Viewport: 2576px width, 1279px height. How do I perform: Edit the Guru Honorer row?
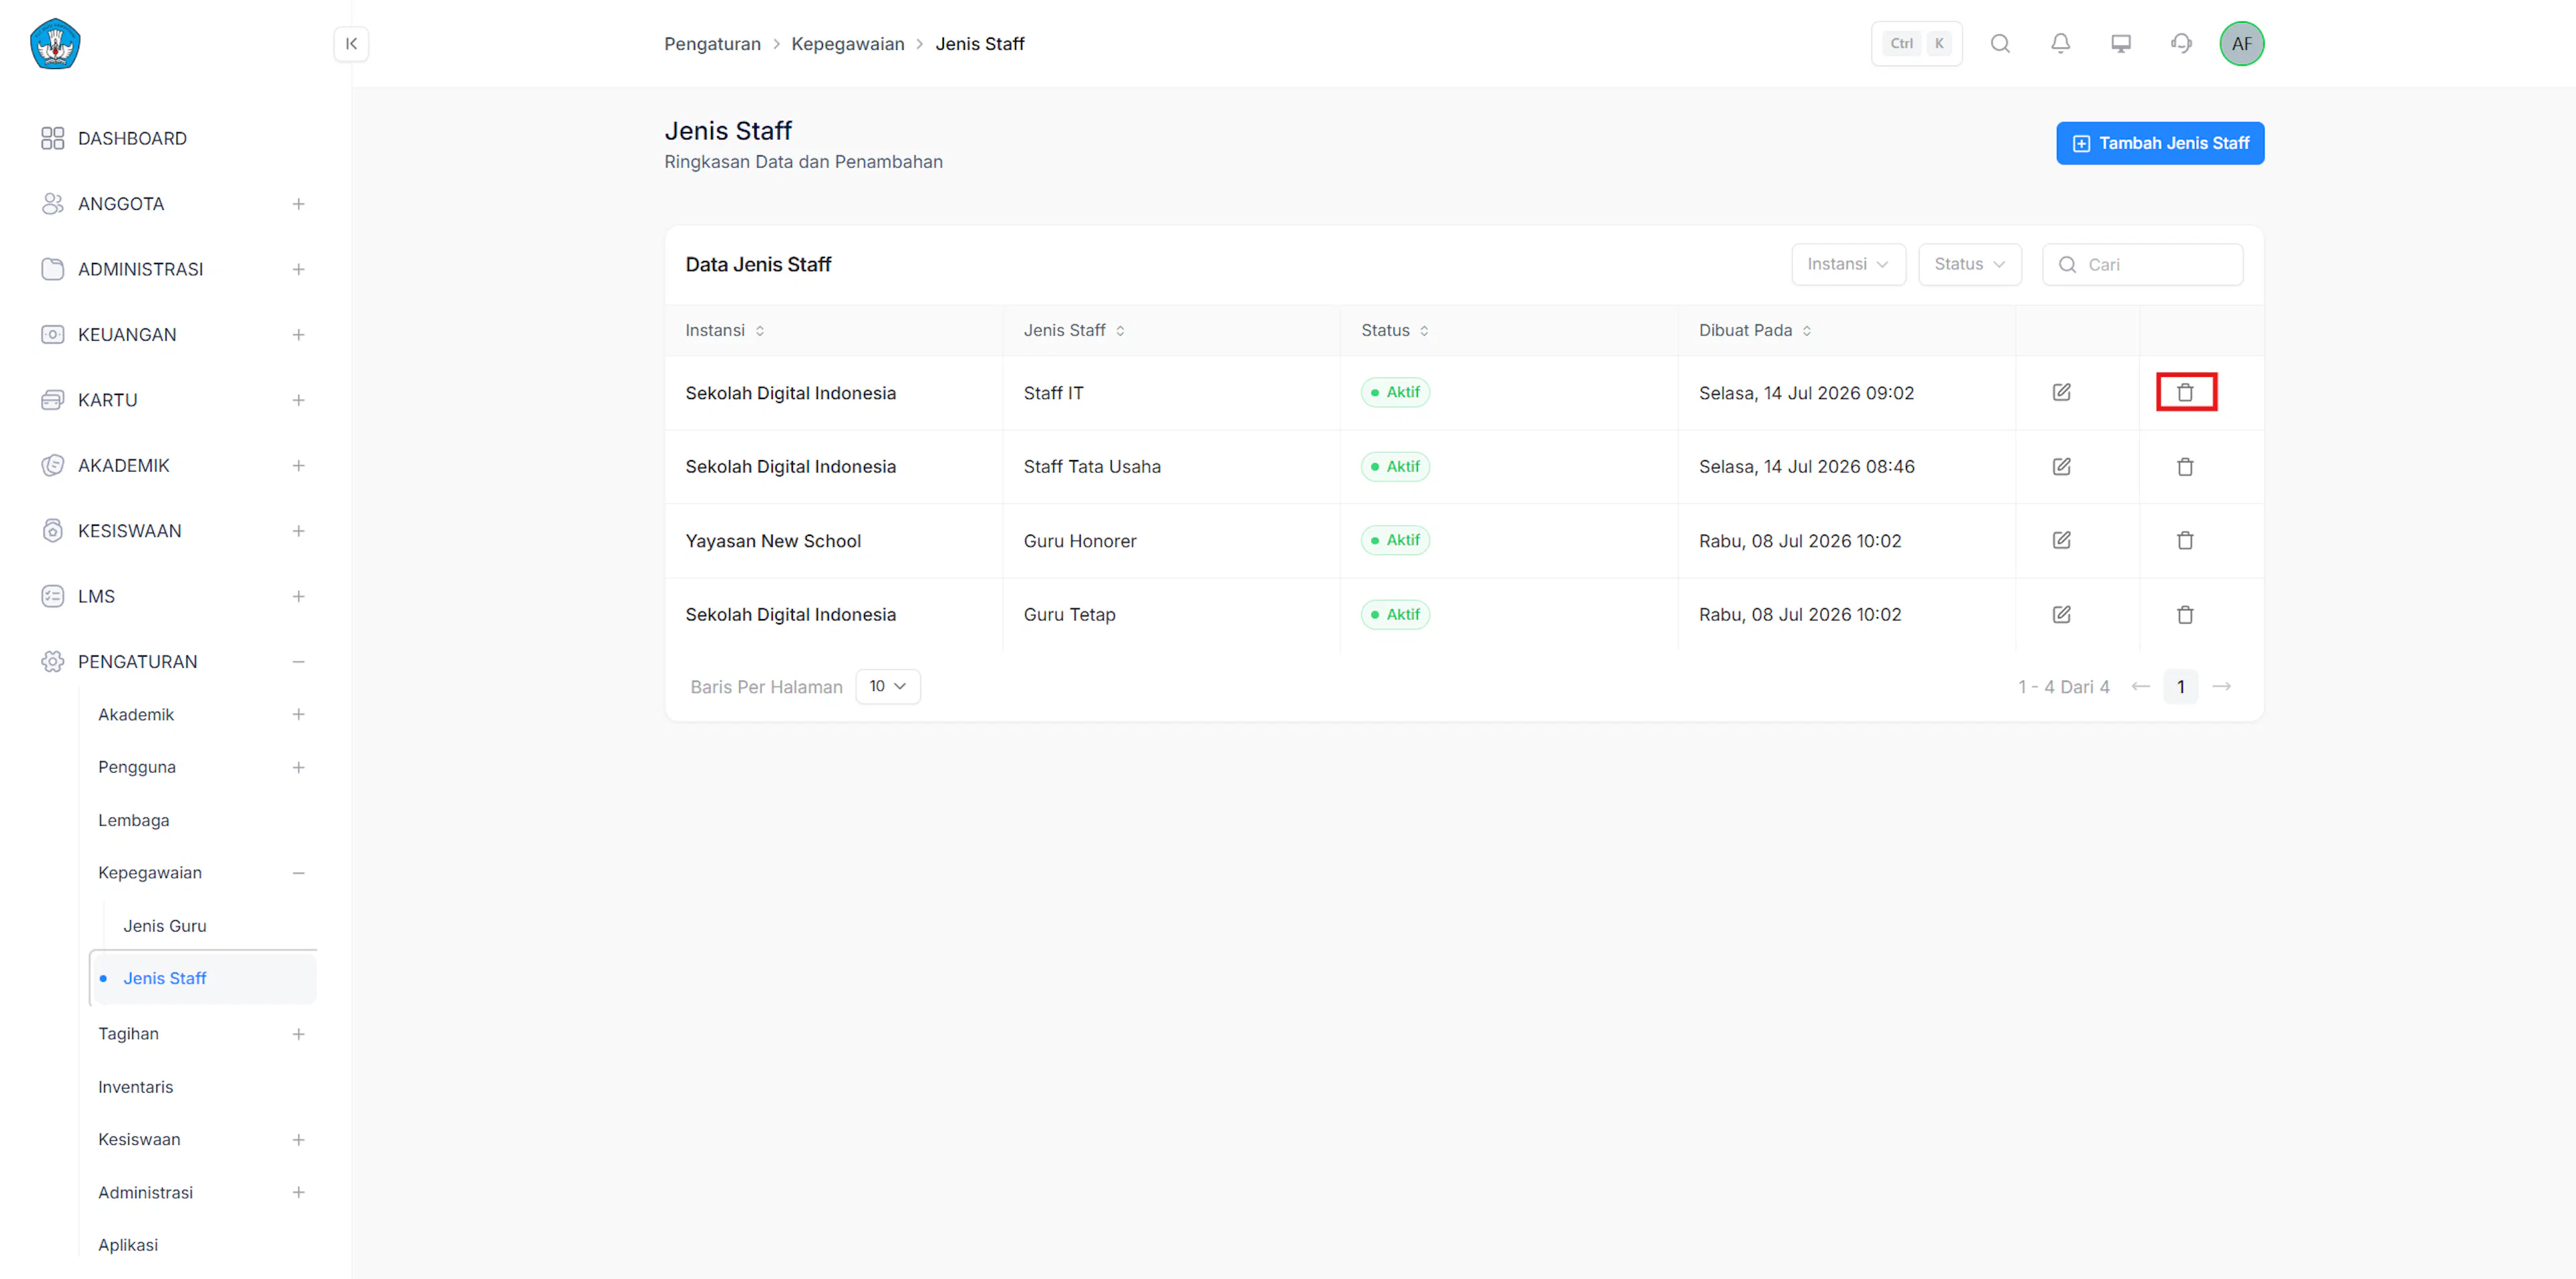[x=2061, y=540]
